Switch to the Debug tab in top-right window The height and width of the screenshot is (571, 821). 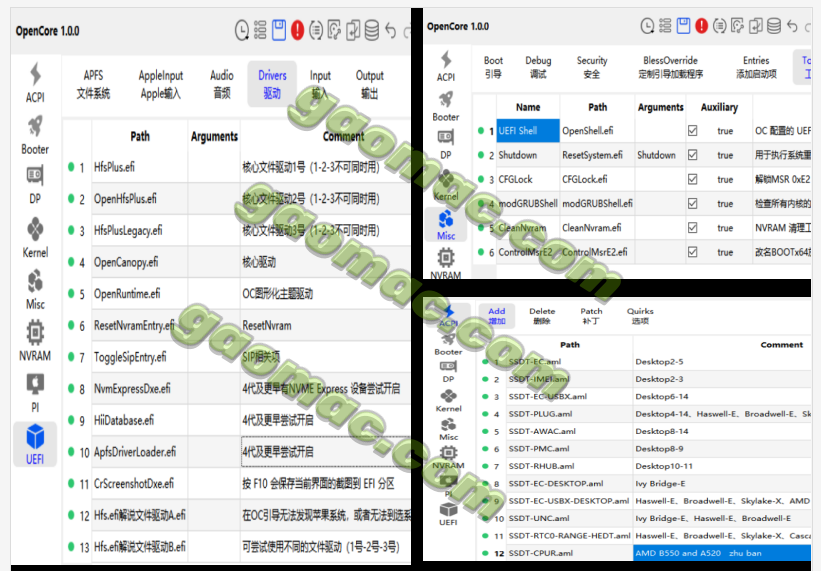coord(538,67)
